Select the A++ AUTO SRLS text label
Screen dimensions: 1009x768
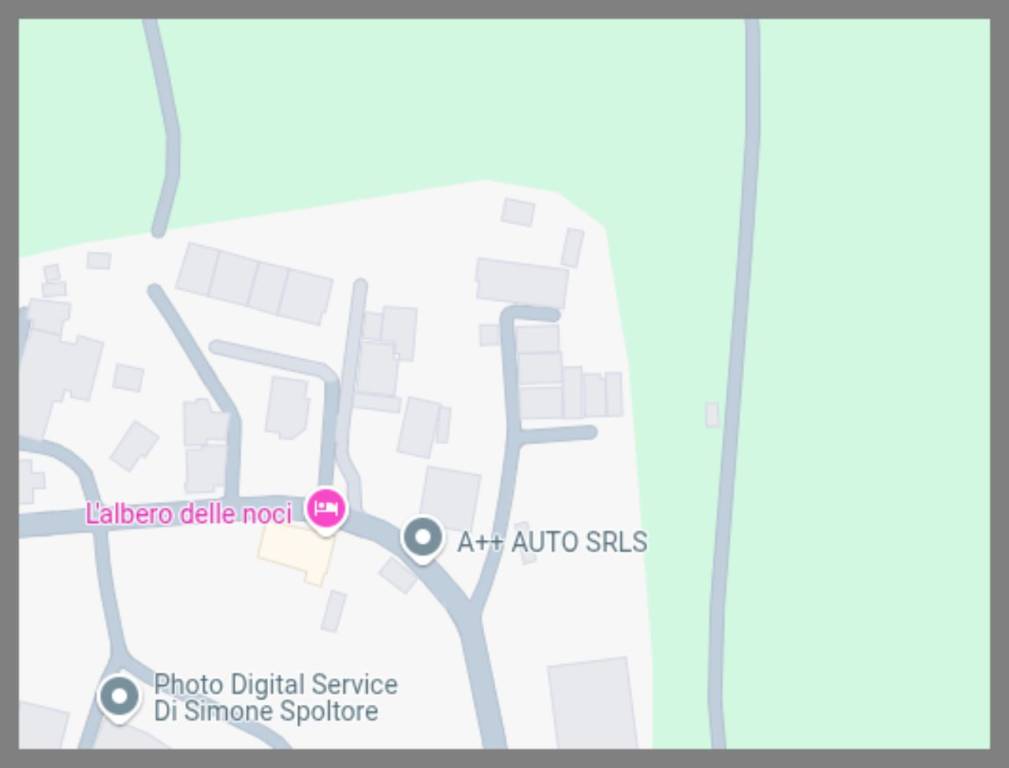point(552,542)
